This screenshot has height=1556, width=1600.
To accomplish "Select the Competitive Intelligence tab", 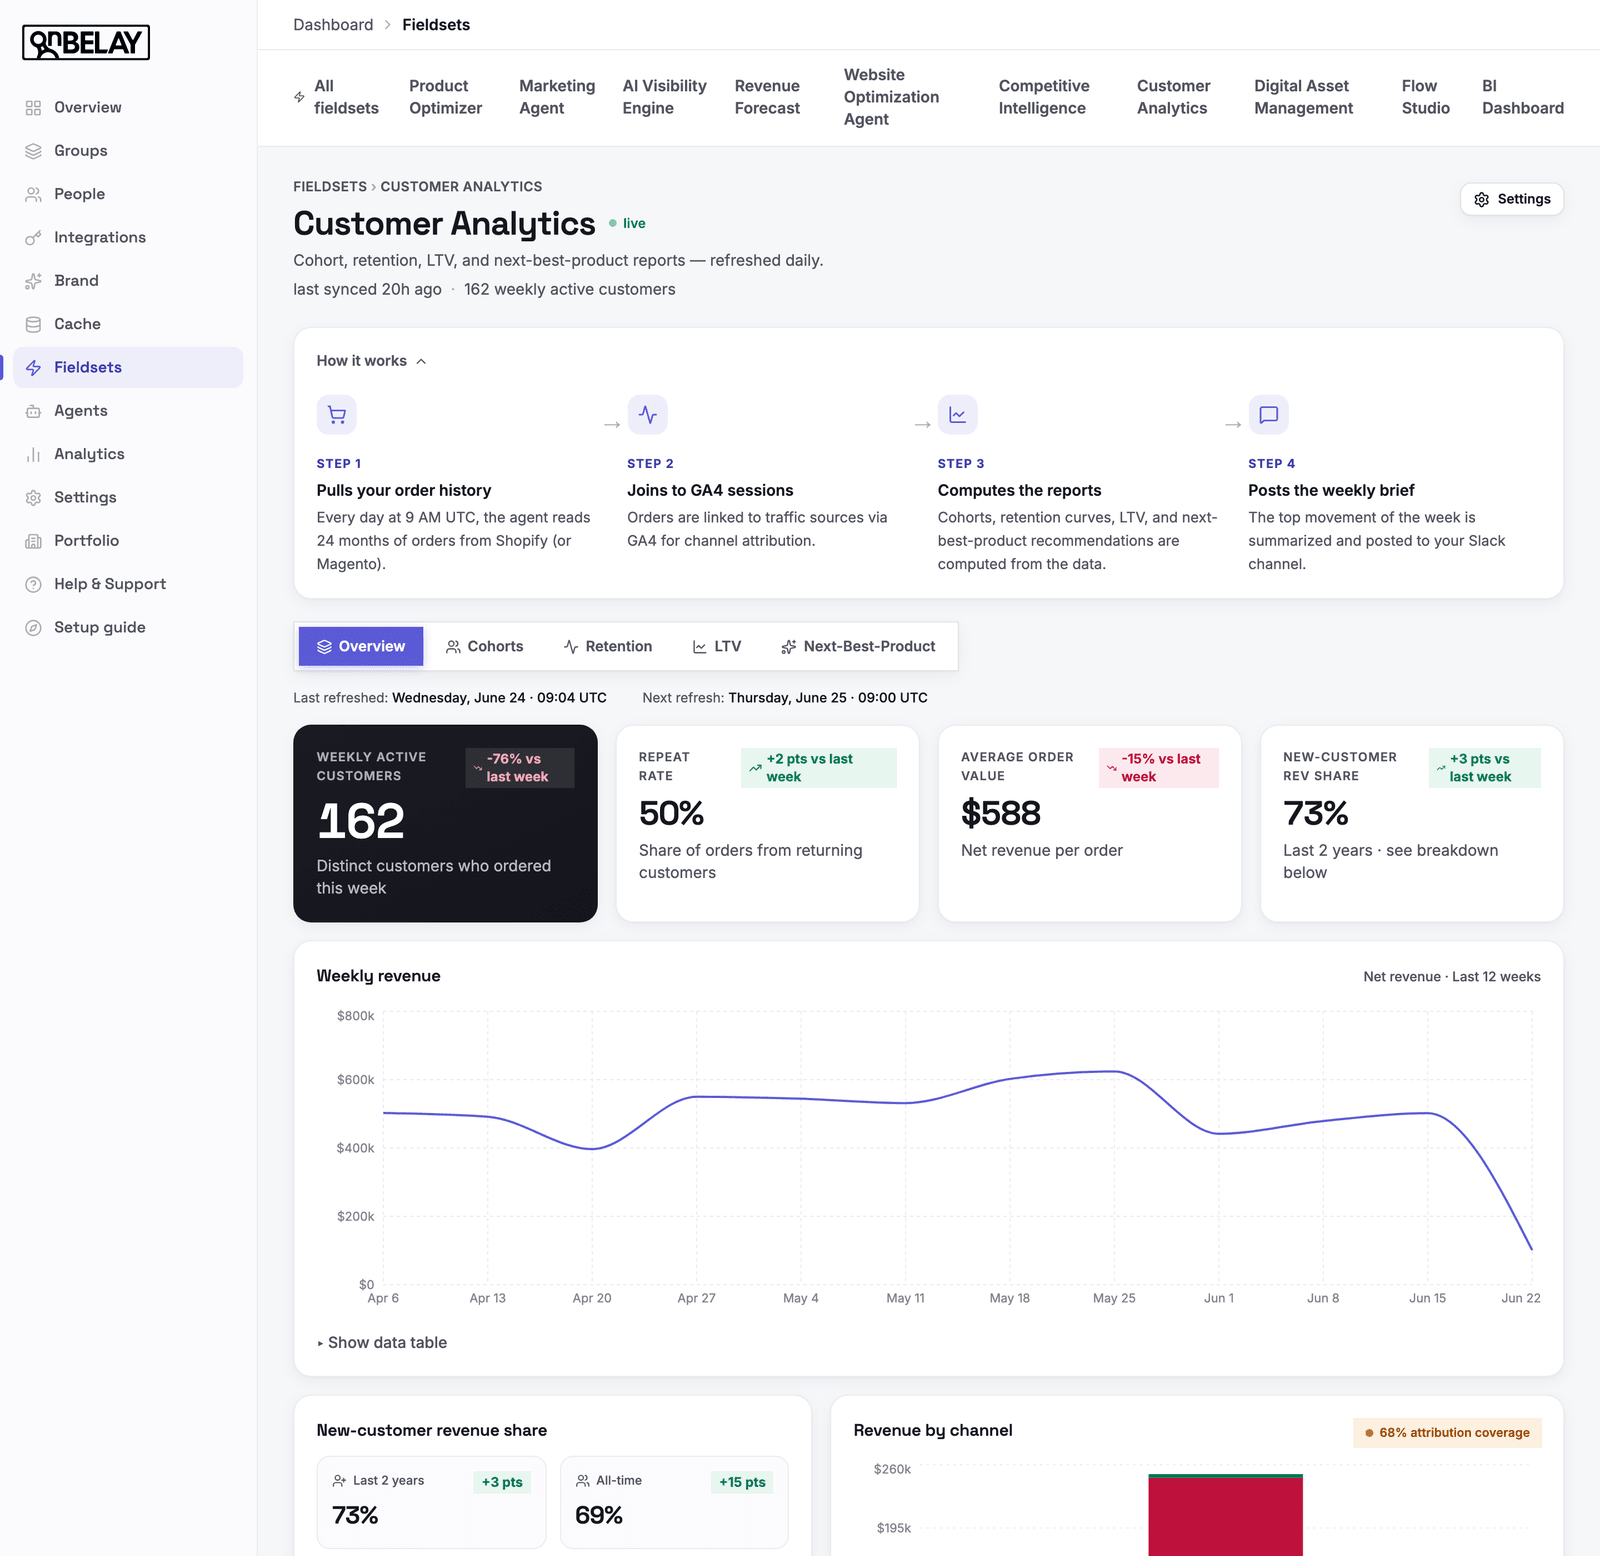I will [1044, 97].
